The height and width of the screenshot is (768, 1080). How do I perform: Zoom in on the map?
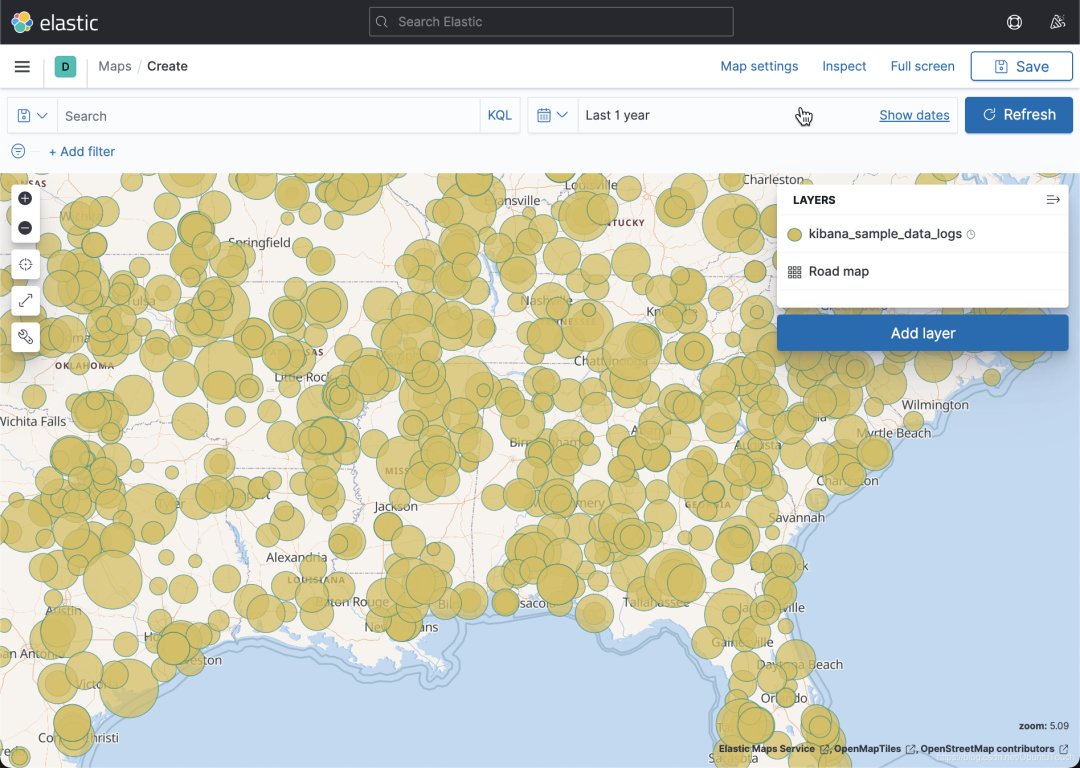[x=25, y=198]
